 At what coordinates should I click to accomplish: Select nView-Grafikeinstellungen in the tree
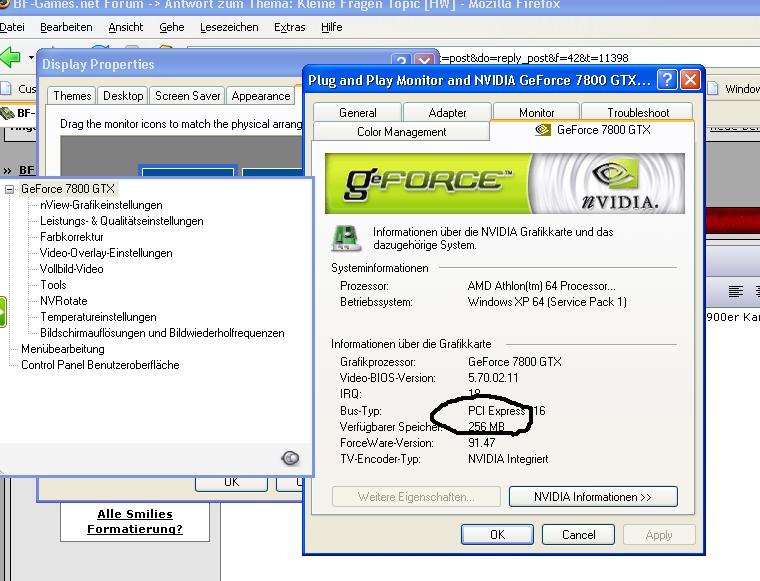coord(101,205)
